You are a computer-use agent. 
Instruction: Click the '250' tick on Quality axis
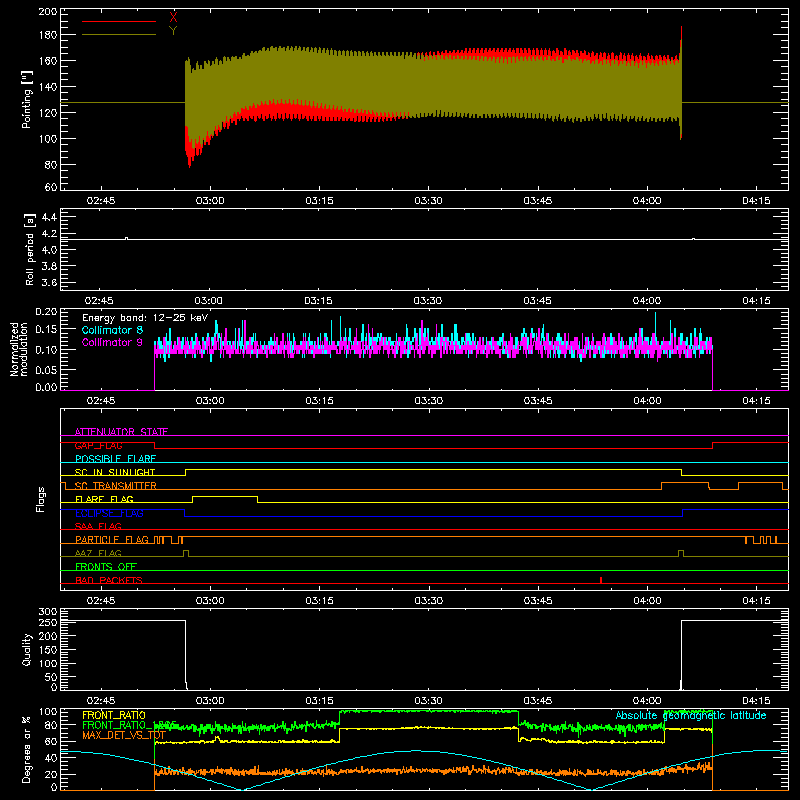tap(48, 622)
